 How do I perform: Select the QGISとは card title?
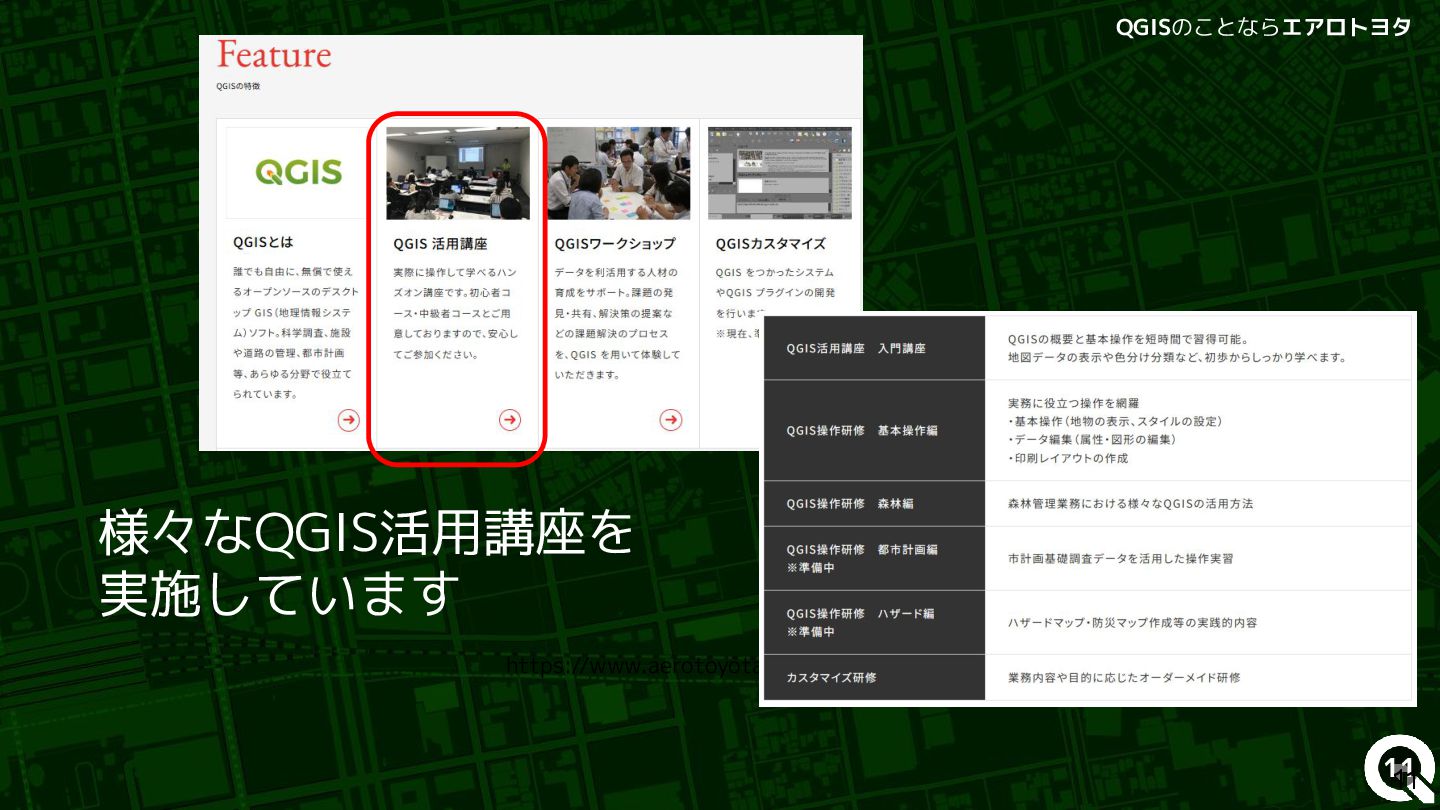[264, 242]
